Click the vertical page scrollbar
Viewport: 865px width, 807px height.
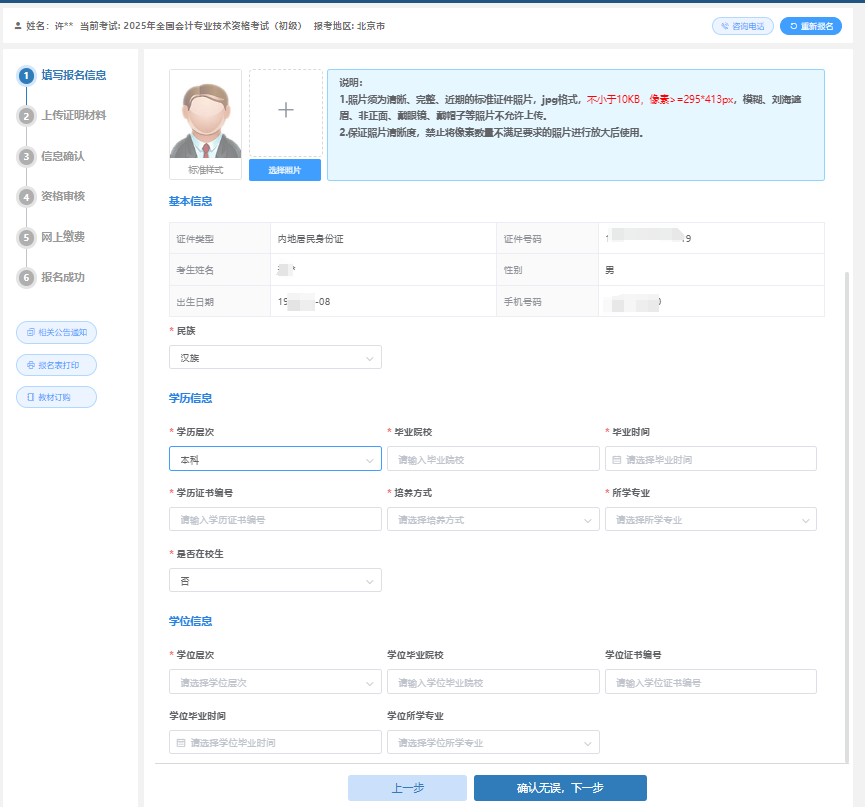(847, 516)
